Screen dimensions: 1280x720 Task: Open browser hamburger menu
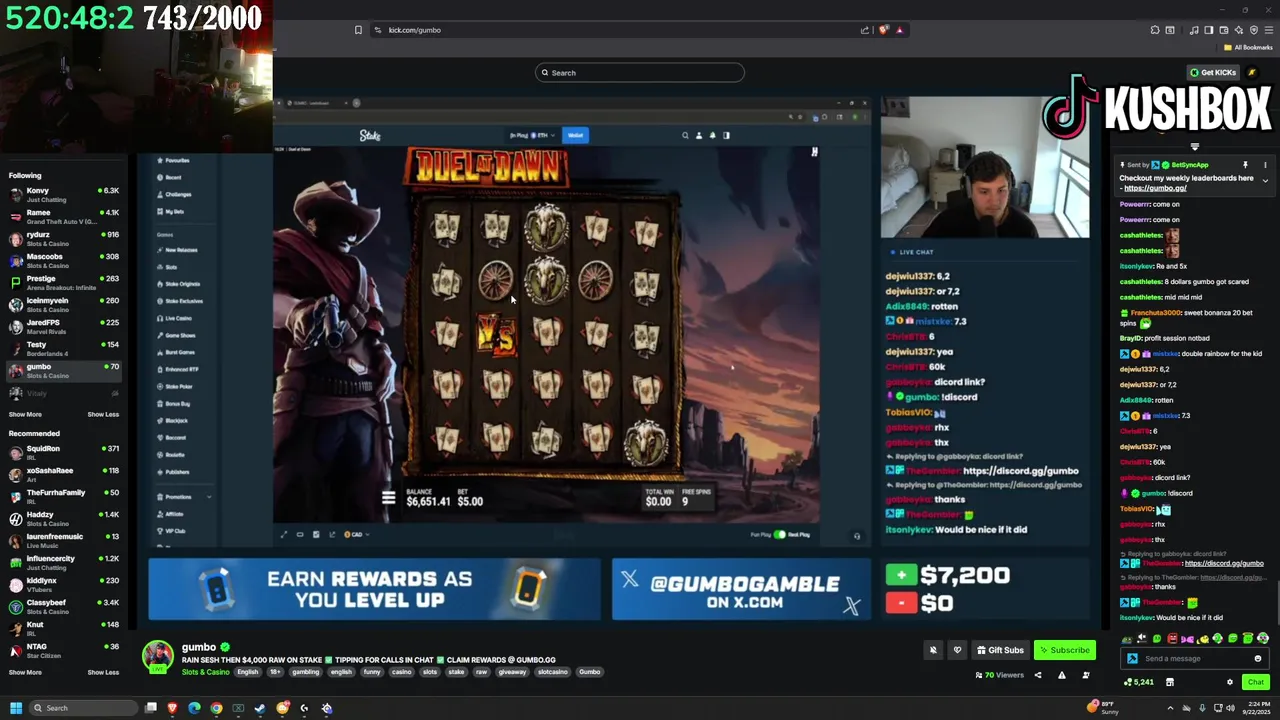pos(1269,30)
